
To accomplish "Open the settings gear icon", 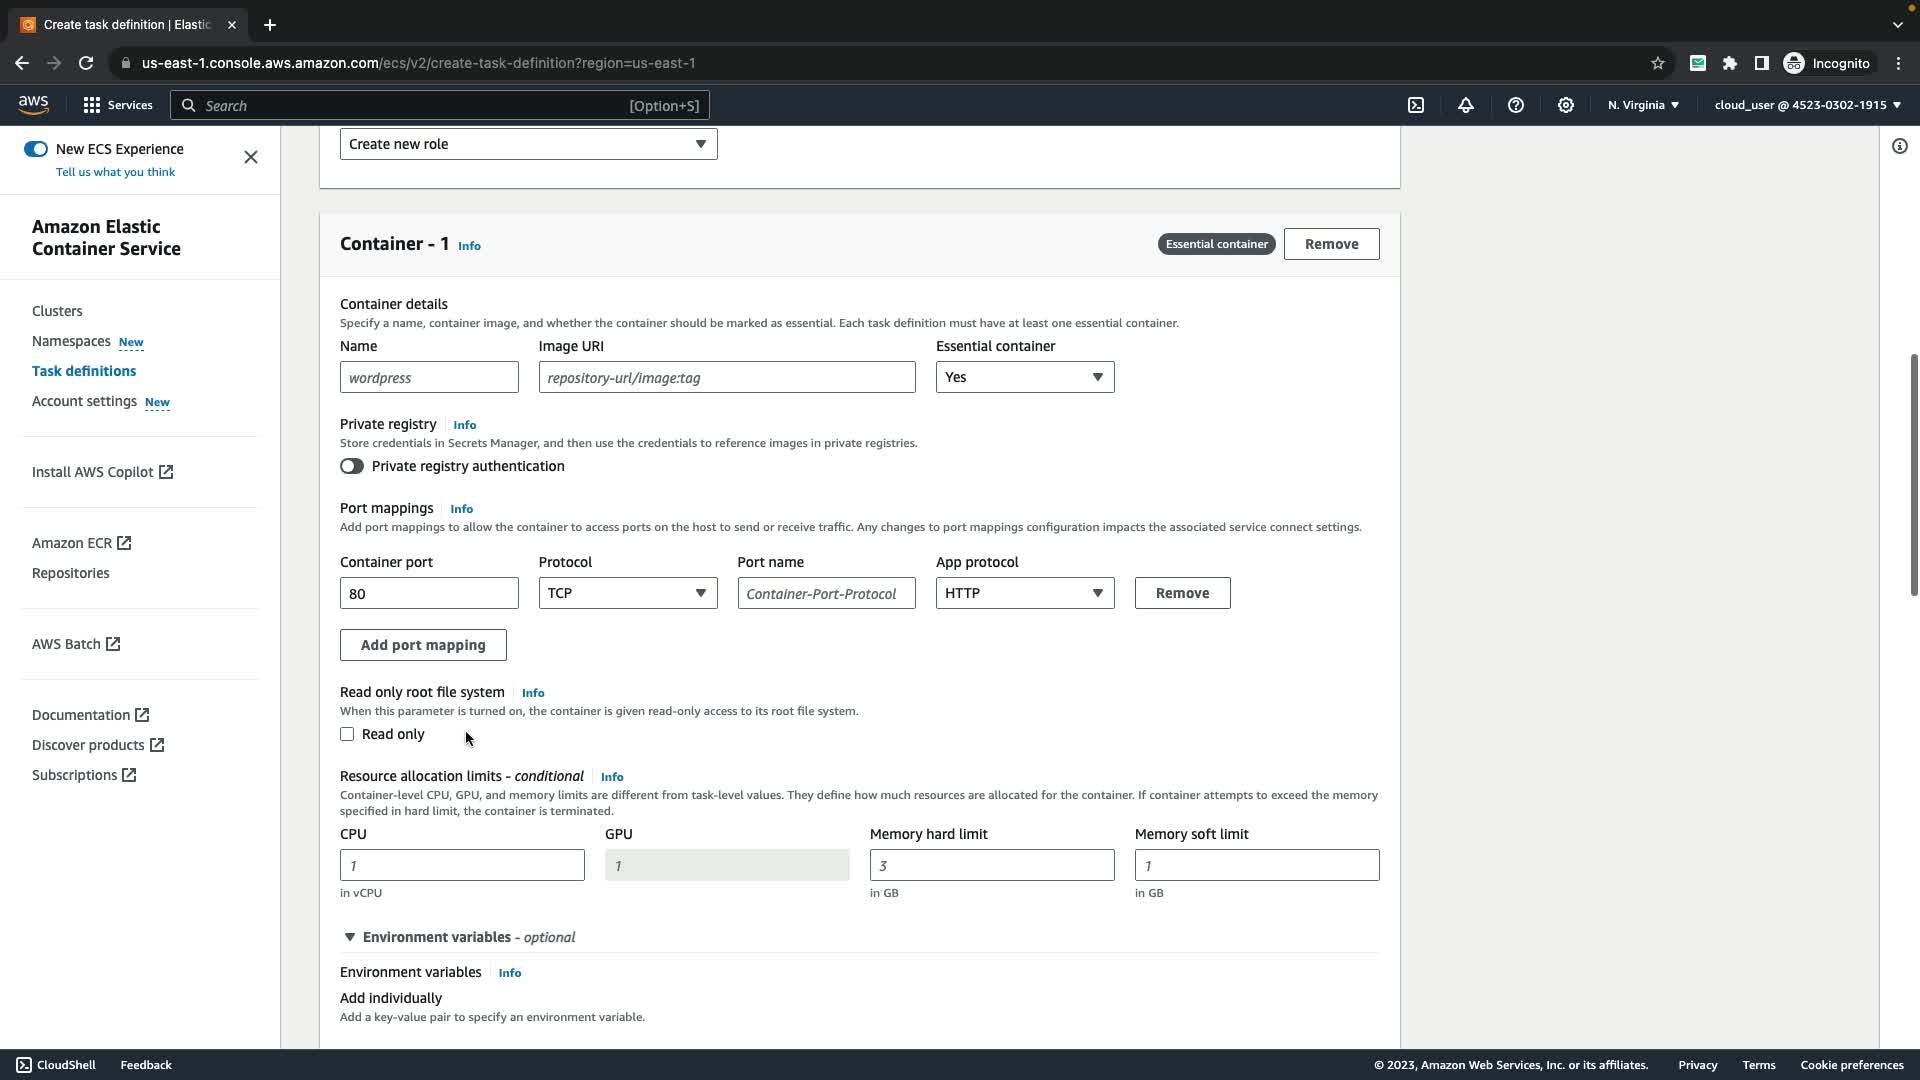I will point(1566,105).
